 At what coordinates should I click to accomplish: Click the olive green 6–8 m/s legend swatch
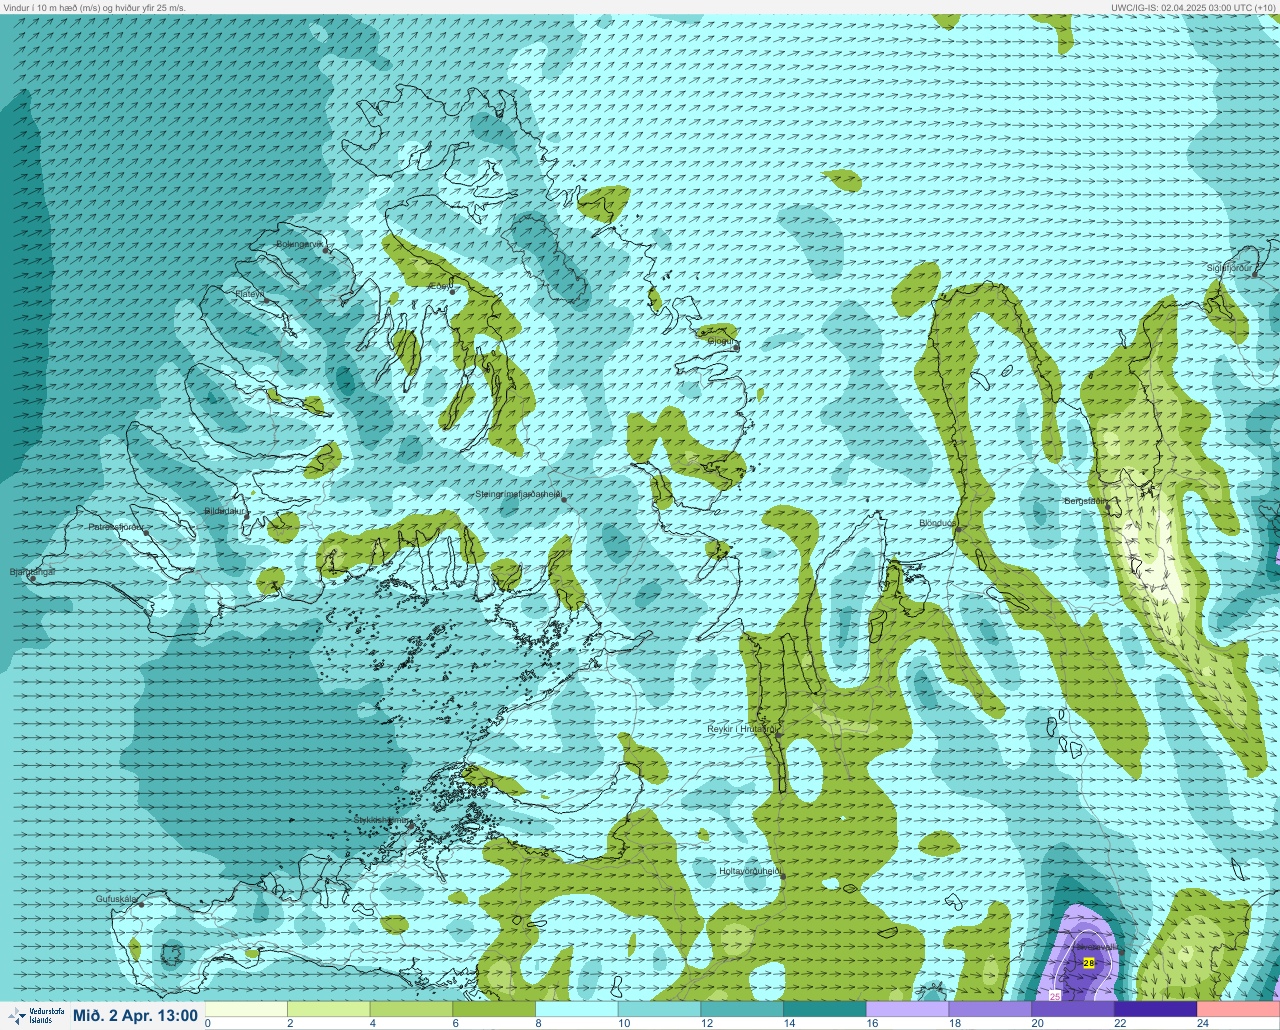(494, 1009)
